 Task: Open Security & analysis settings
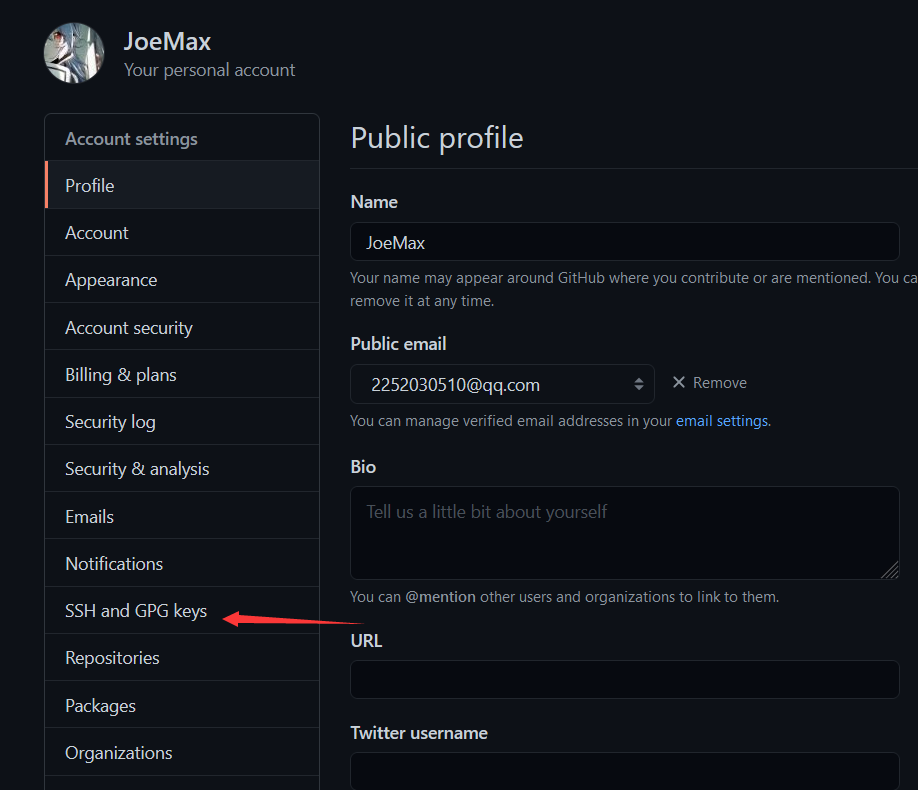(x=182, y=469)
